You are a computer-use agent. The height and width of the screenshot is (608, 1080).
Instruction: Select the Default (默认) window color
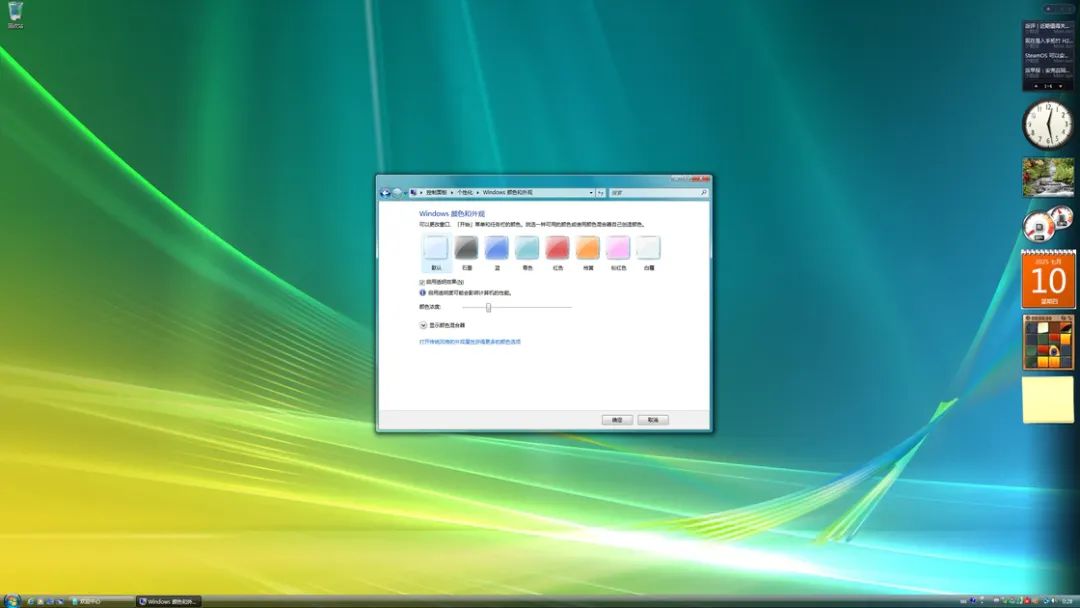tap(436, 253)
